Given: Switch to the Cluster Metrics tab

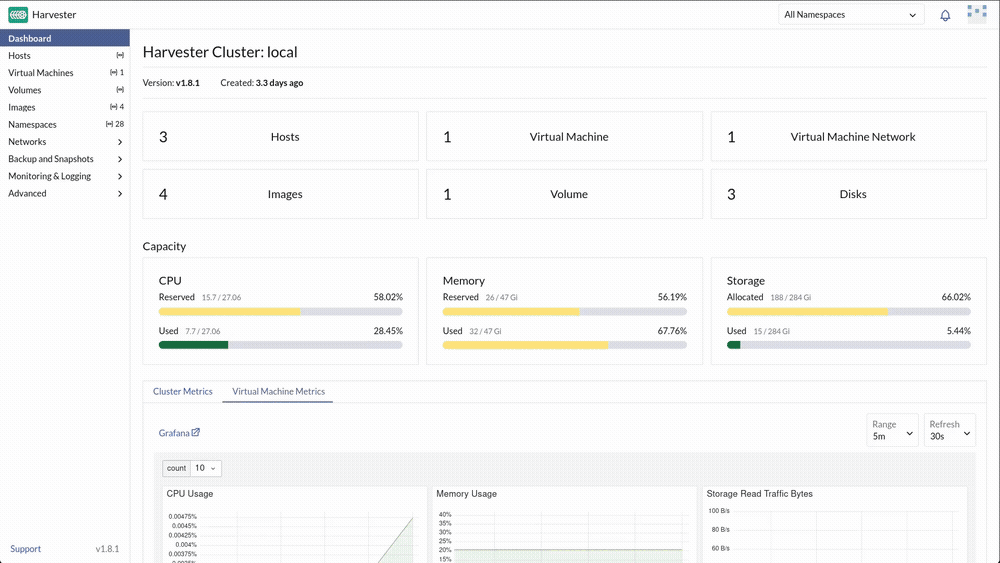Looking at the screenshot, I should pyautogui.click(x=182, y=391).
